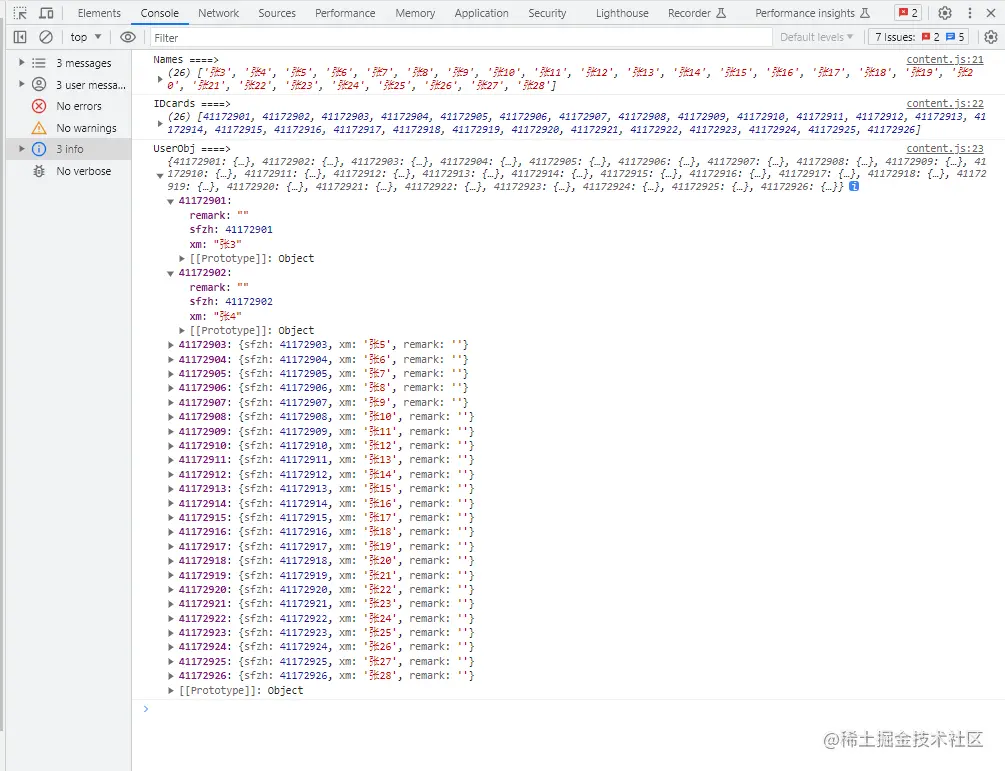
Task: Open DevTools settings gear icon
Action: pyautogui.click(x=945, y=13)
